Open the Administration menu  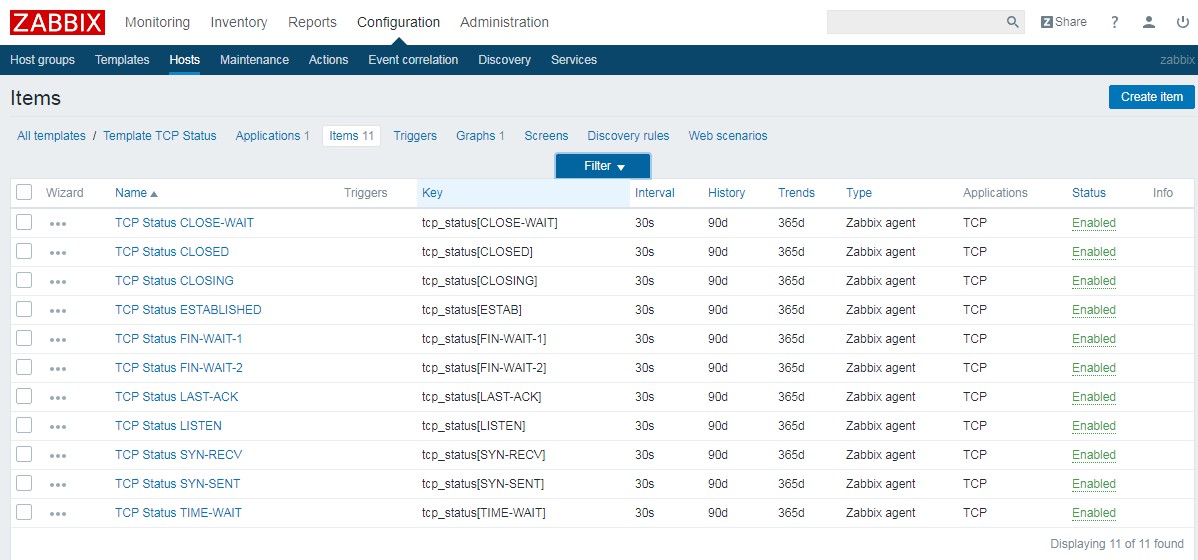[x=504, y=22]
